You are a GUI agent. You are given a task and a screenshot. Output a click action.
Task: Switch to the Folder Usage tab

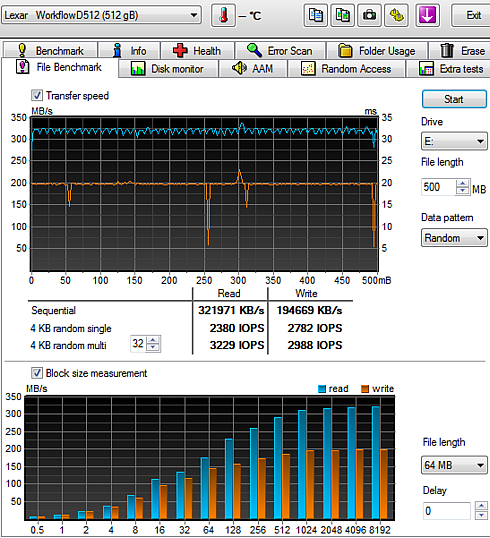coord(377,51)
